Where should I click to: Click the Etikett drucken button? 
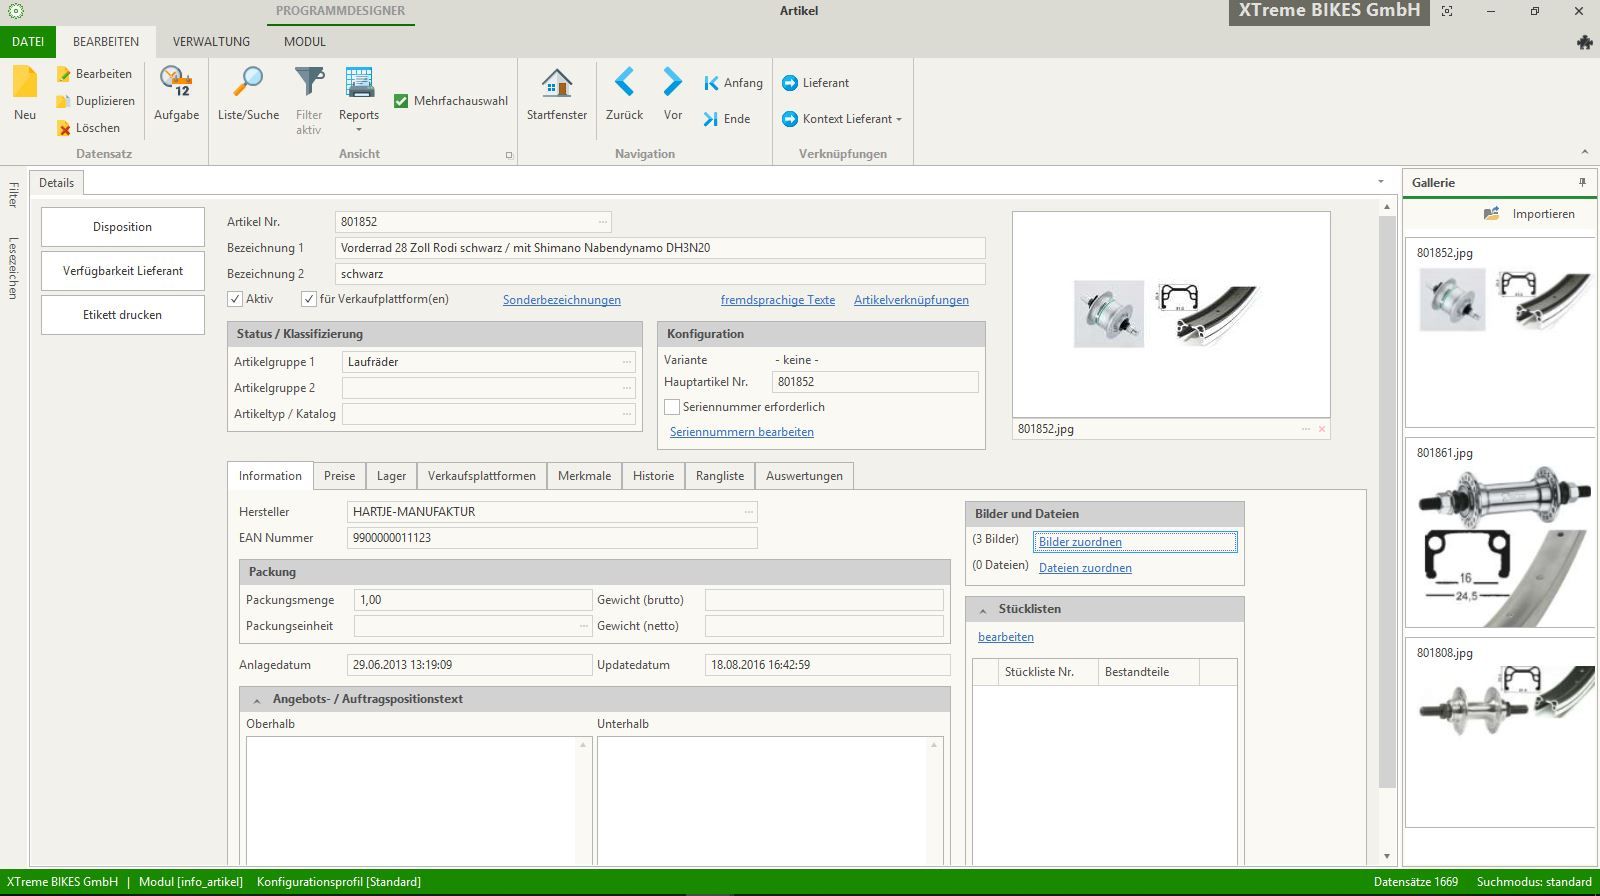click(x=122, y=315)
